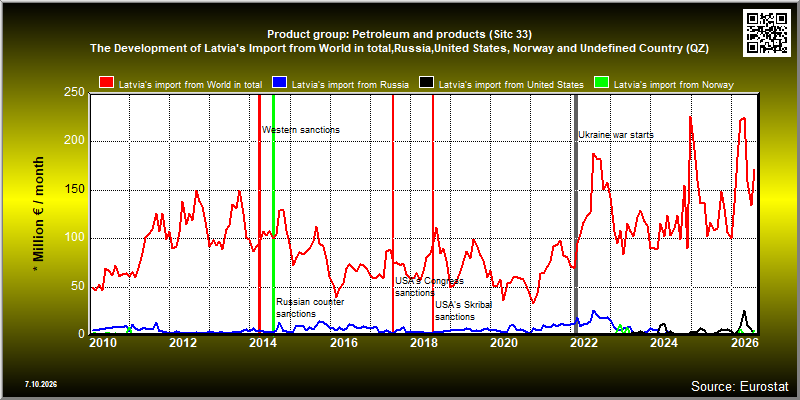This screenshot has height=400, width=800.
Task: Click the "Western sanctions" annotation
Action: (301, 130)
